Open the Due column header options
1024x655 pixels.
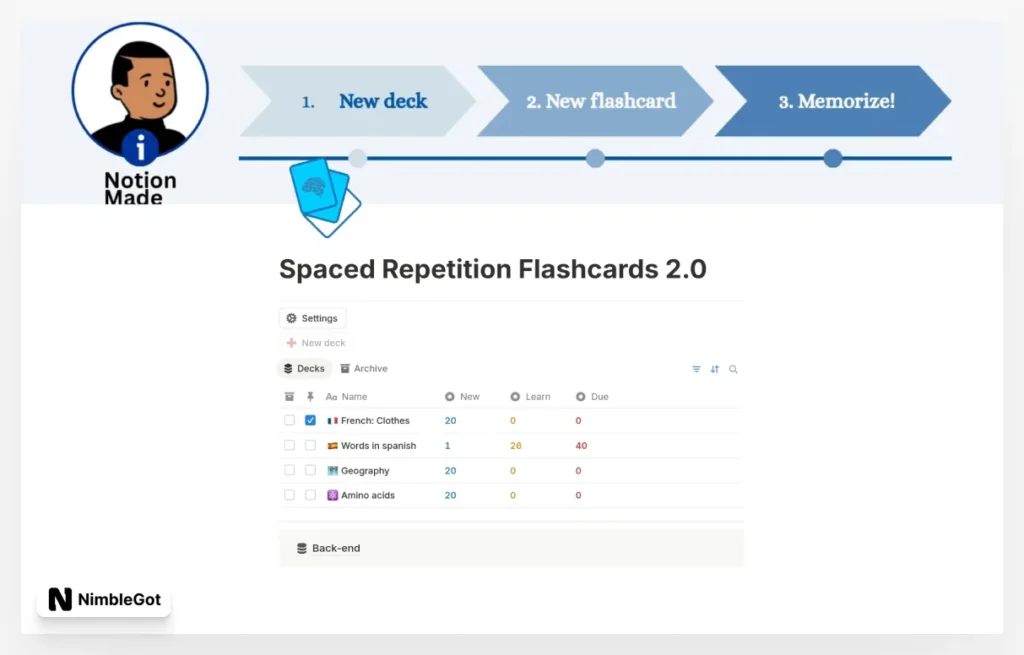coord(598,397)
